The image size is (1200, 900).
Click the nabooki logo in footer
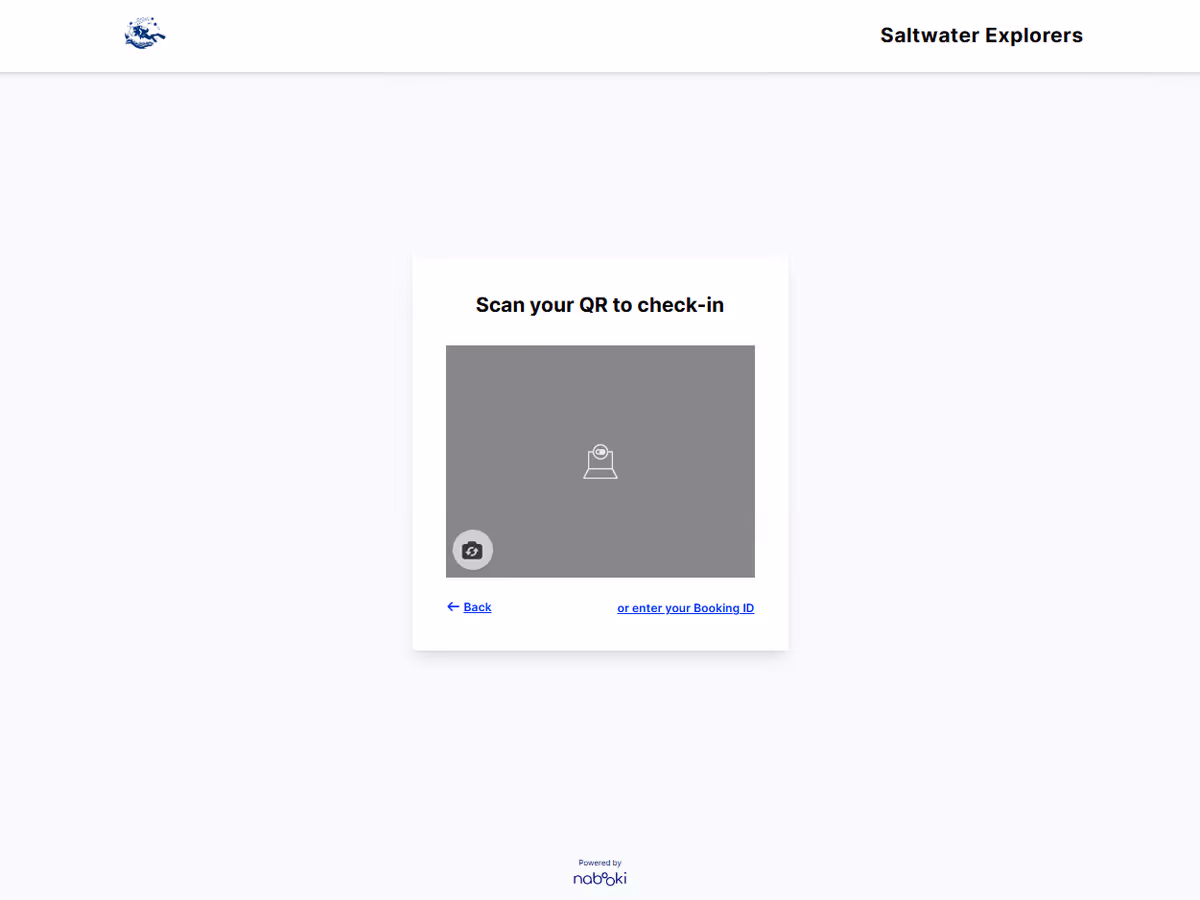point(600,878)
